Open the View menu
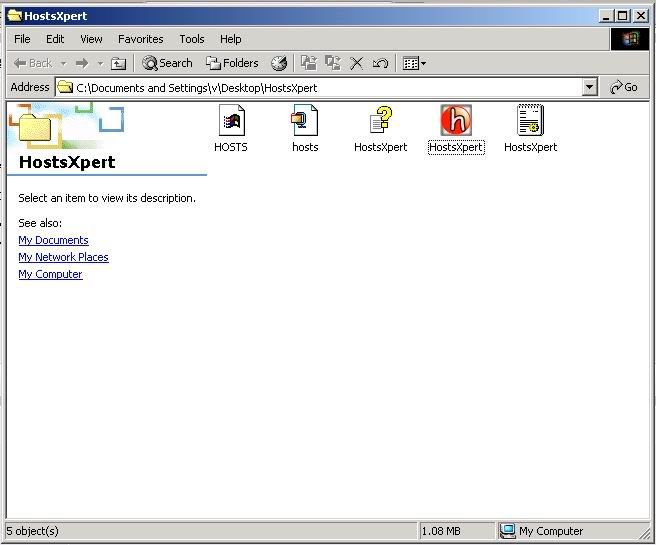 click(x=91, y=39)
